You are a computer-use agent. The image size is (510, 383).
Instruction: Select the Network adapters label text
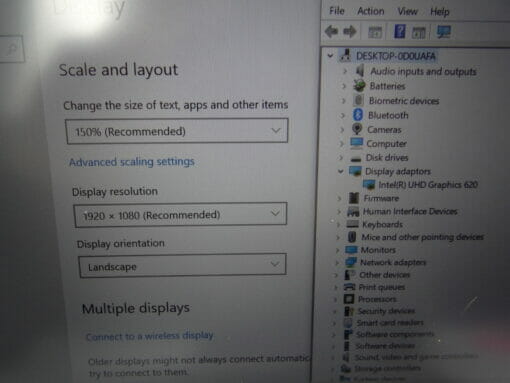393,263
